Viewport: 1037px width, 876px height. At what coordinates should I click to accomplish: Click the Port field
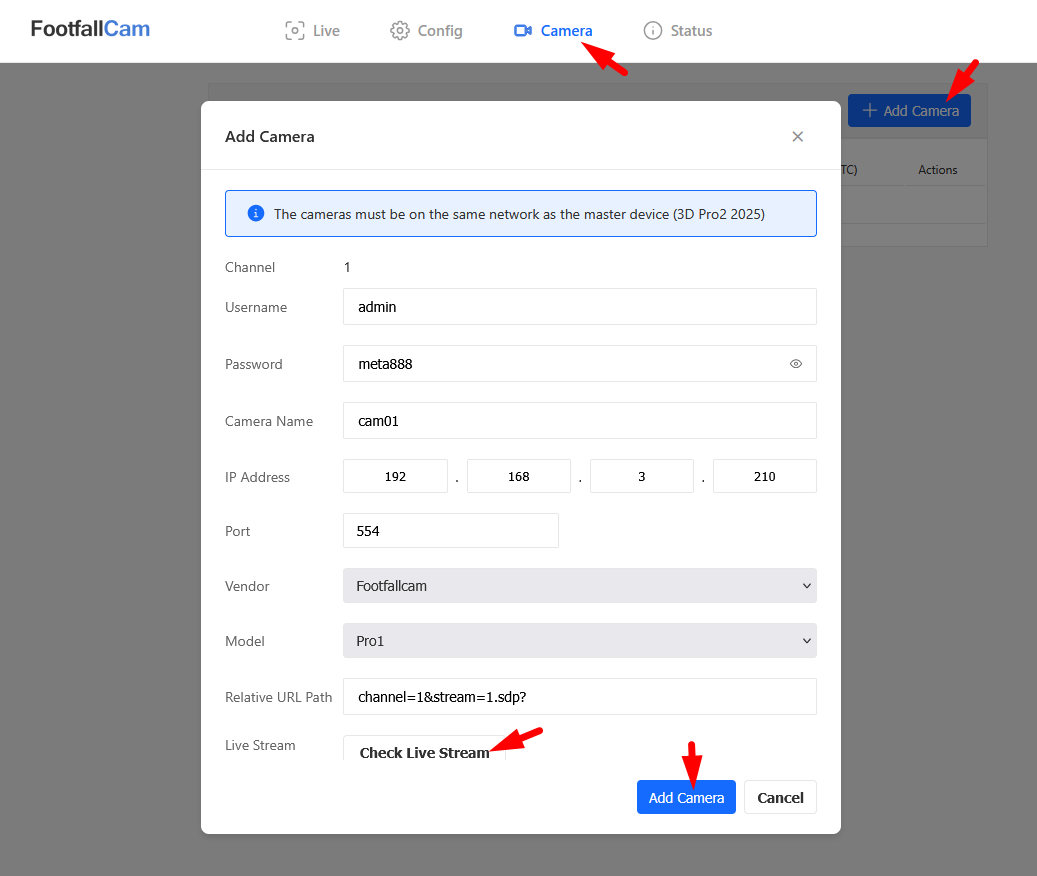[450, 531]
